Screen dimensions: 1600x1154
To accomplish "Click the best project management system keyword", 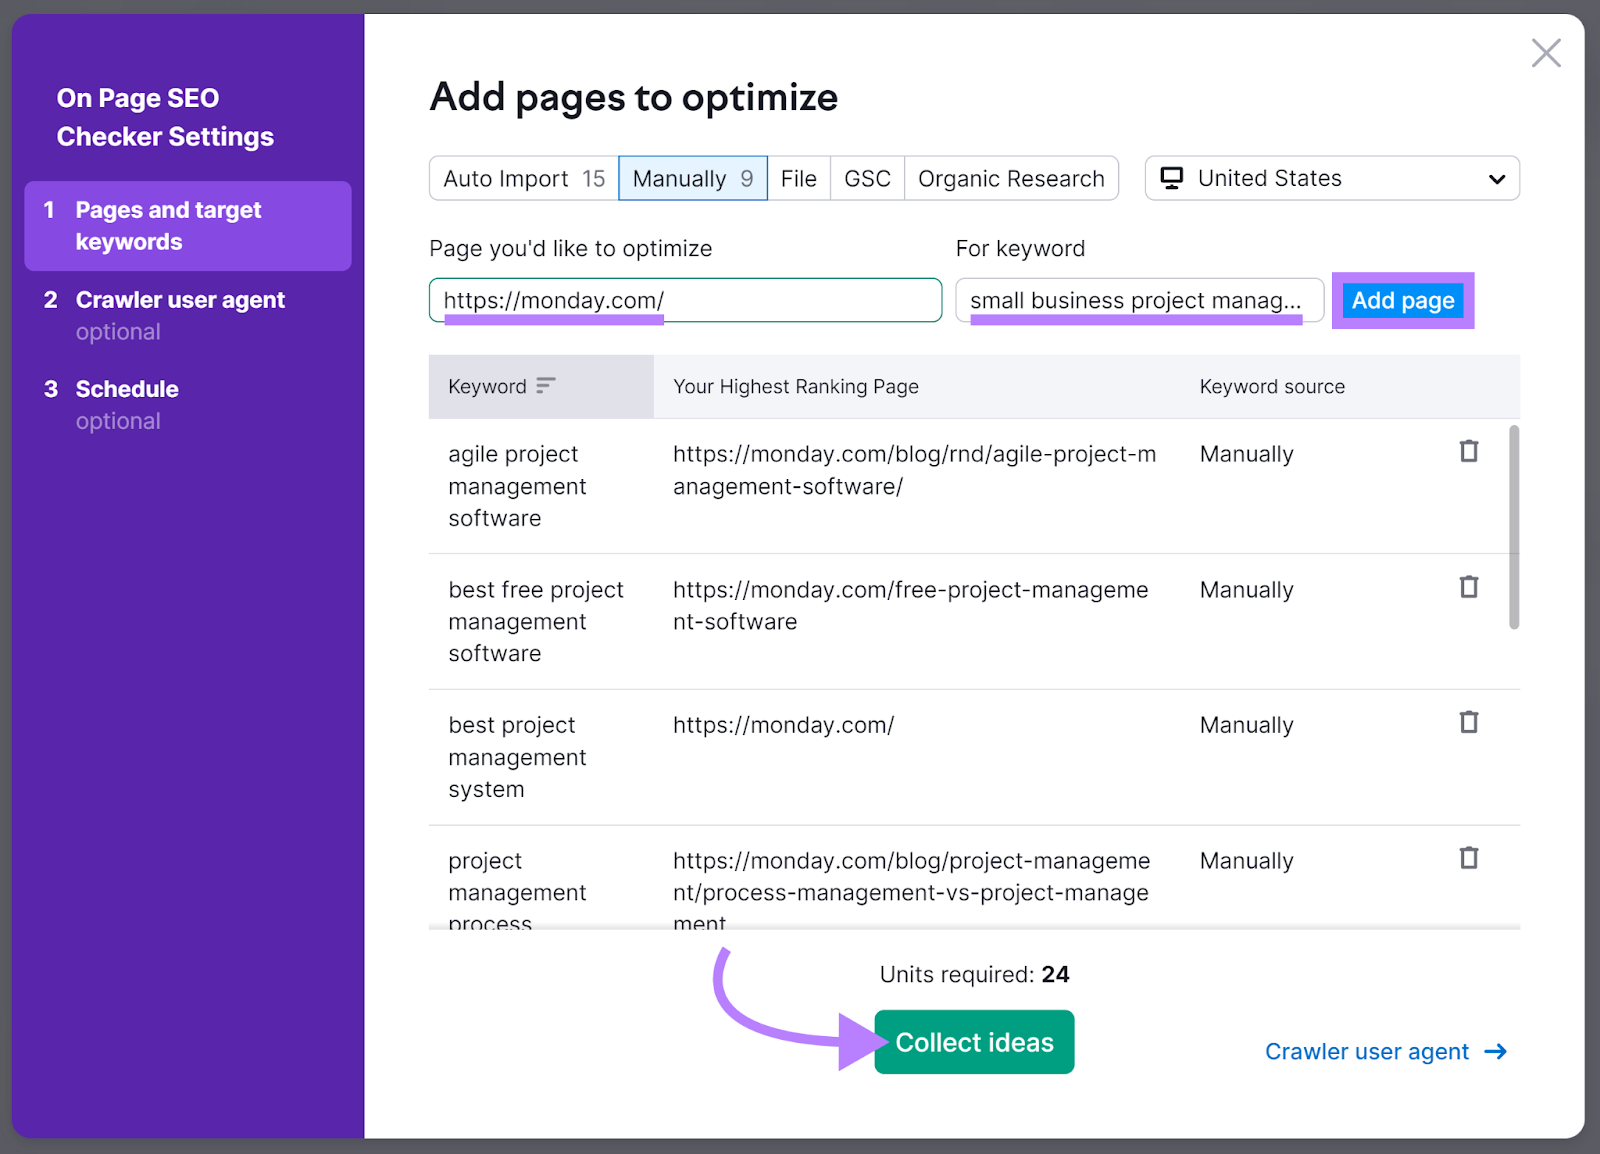I will coord(517,757).
